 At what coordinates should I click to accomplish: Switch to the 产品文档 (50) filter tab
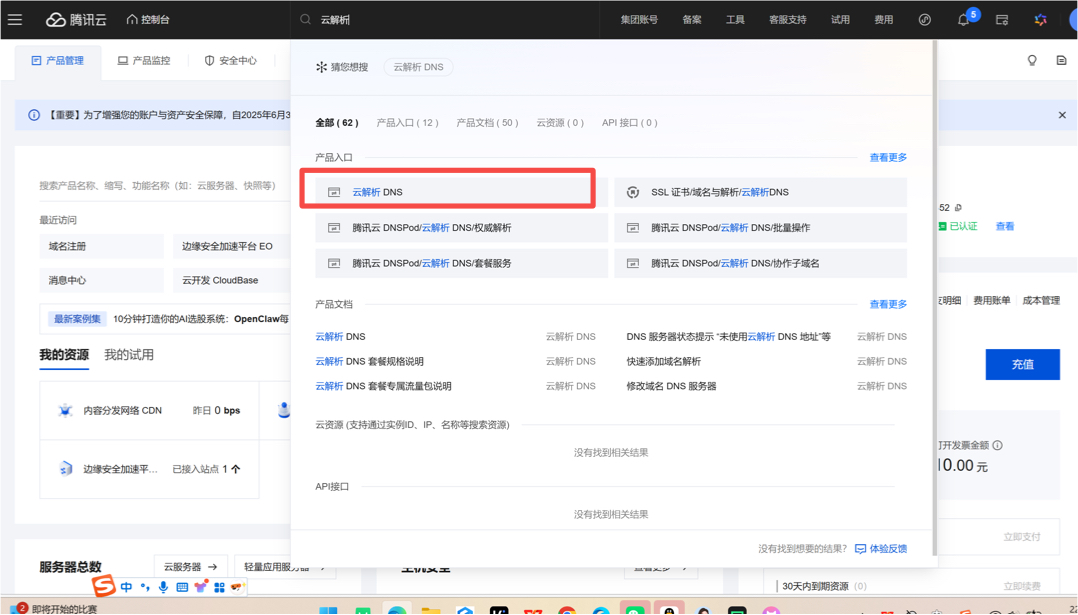[x=487, y=123]
